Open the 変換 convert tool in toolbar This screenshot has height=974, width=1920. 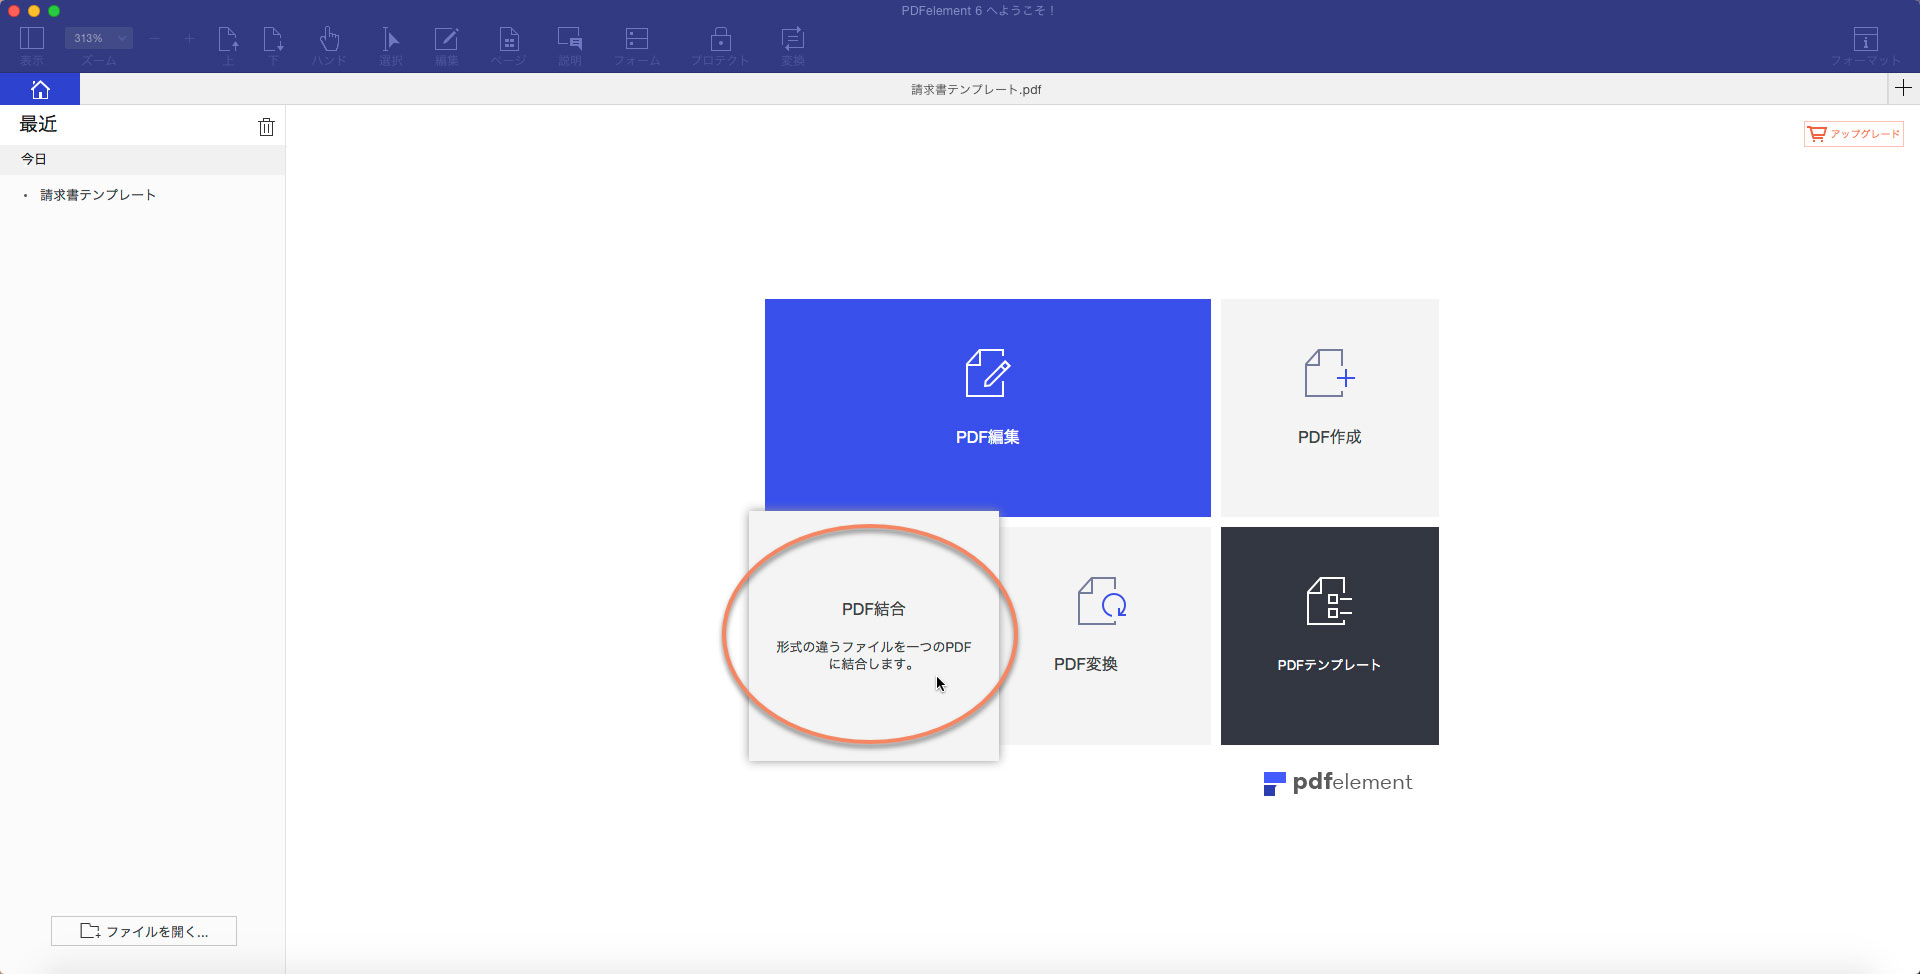point(793,40)
